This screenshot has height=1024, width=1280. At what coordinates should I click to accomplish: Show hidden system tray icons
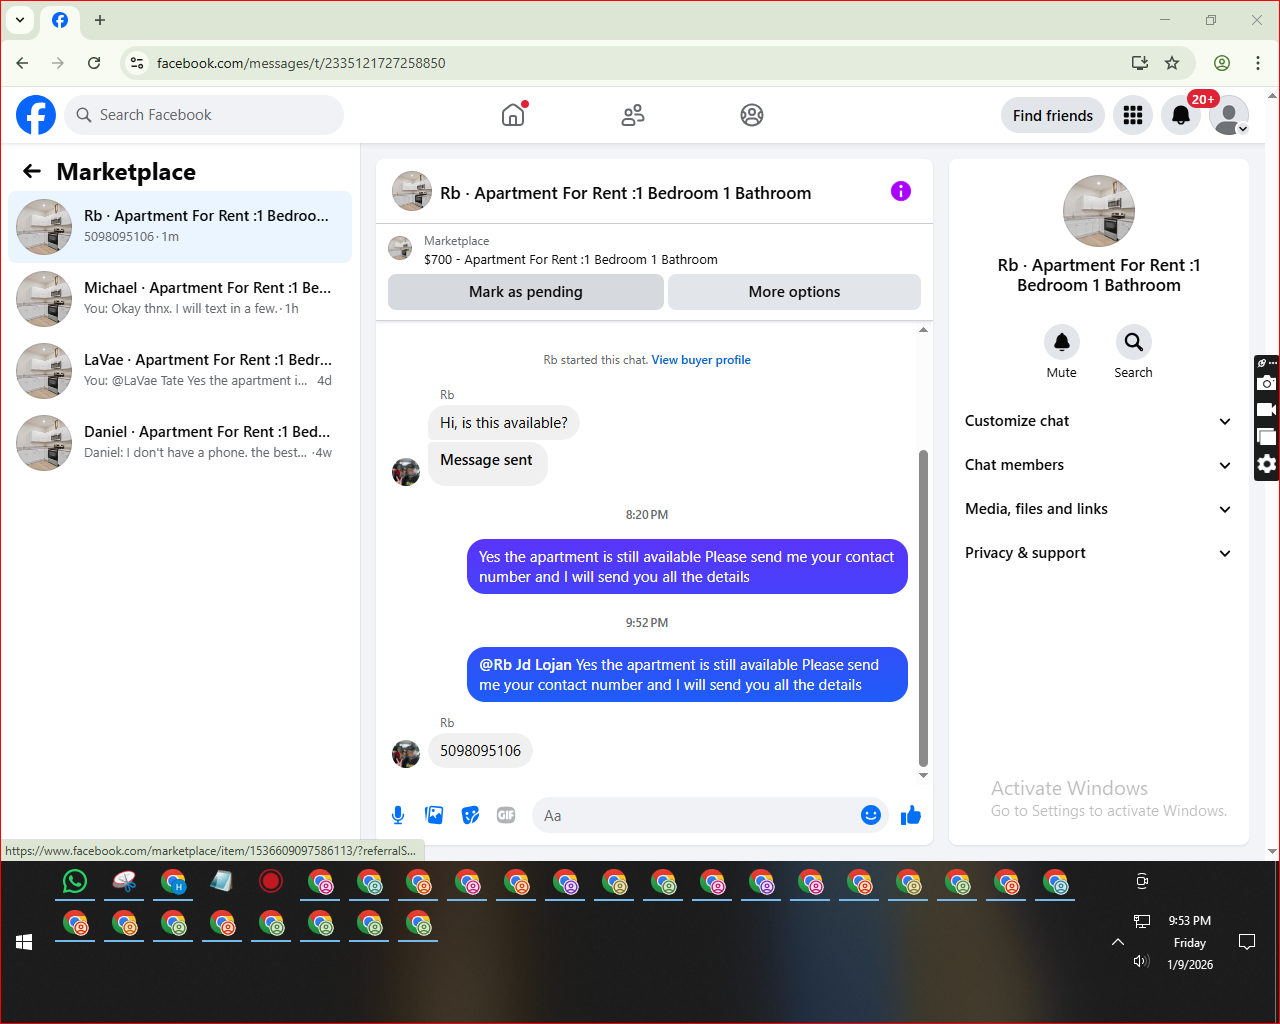coord(1118,942)
